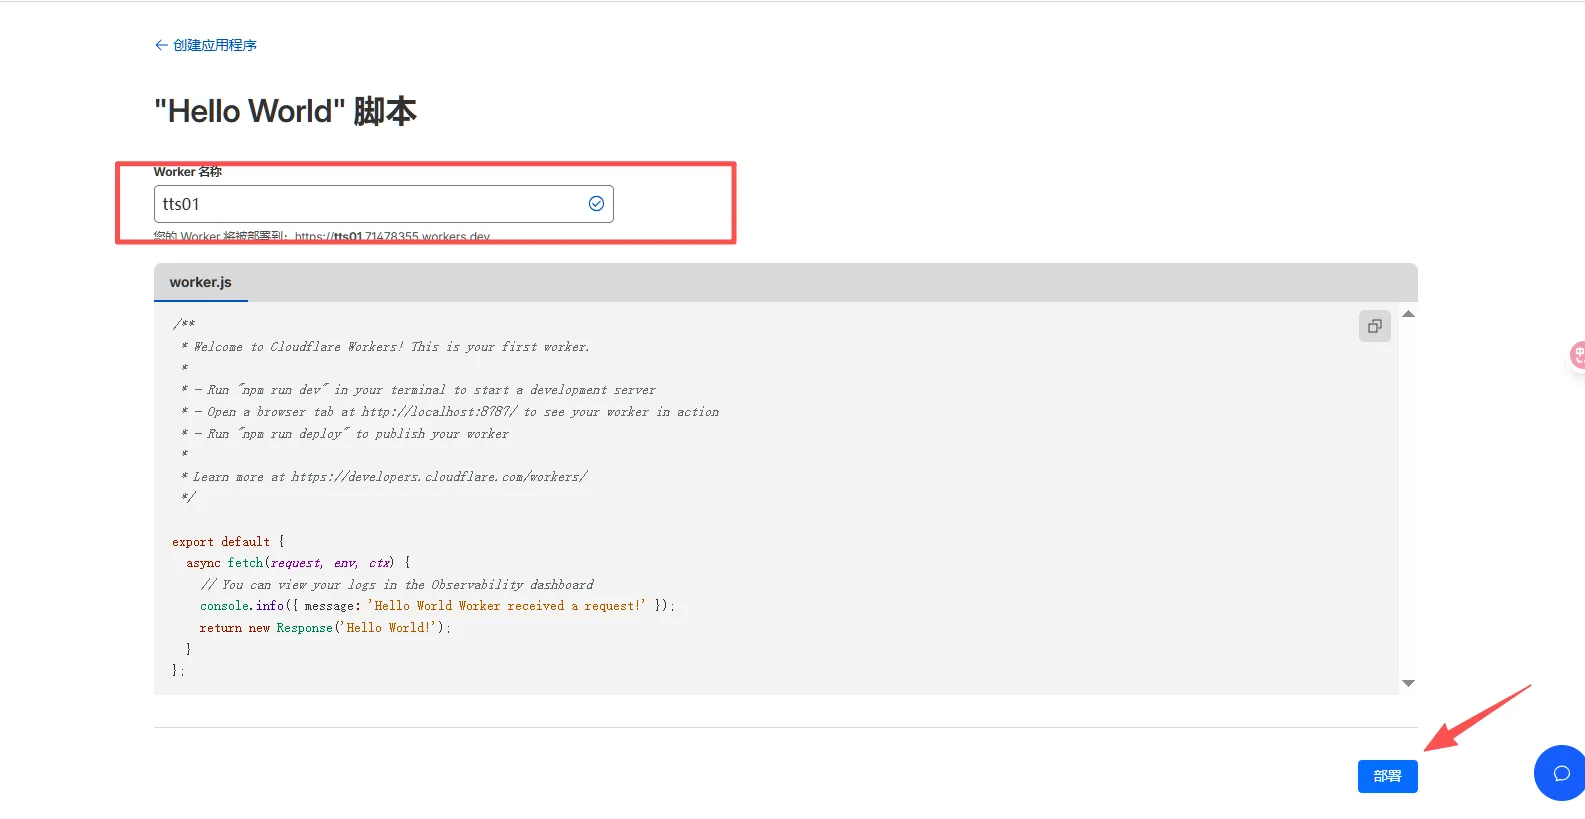This screenshot has height=819, width=1585.
Task: Click the workers.dev deployment URL text
Action: (392, 237)
